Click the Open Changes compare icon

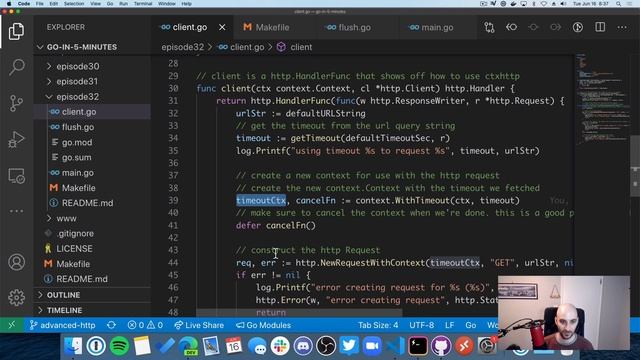(x=489, y=27)
